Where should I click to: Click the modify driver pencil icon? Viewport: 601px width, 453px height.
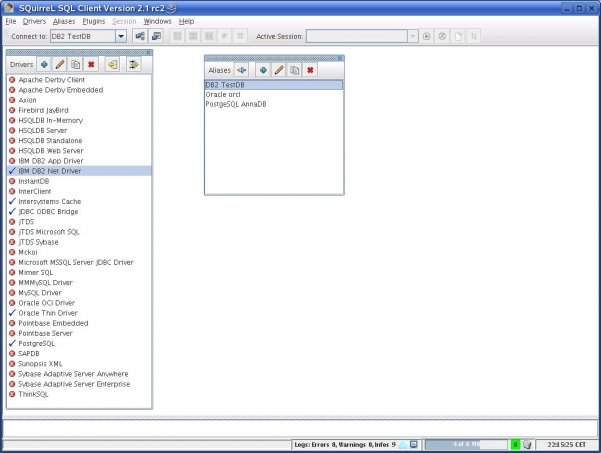(x=60, y=64)
